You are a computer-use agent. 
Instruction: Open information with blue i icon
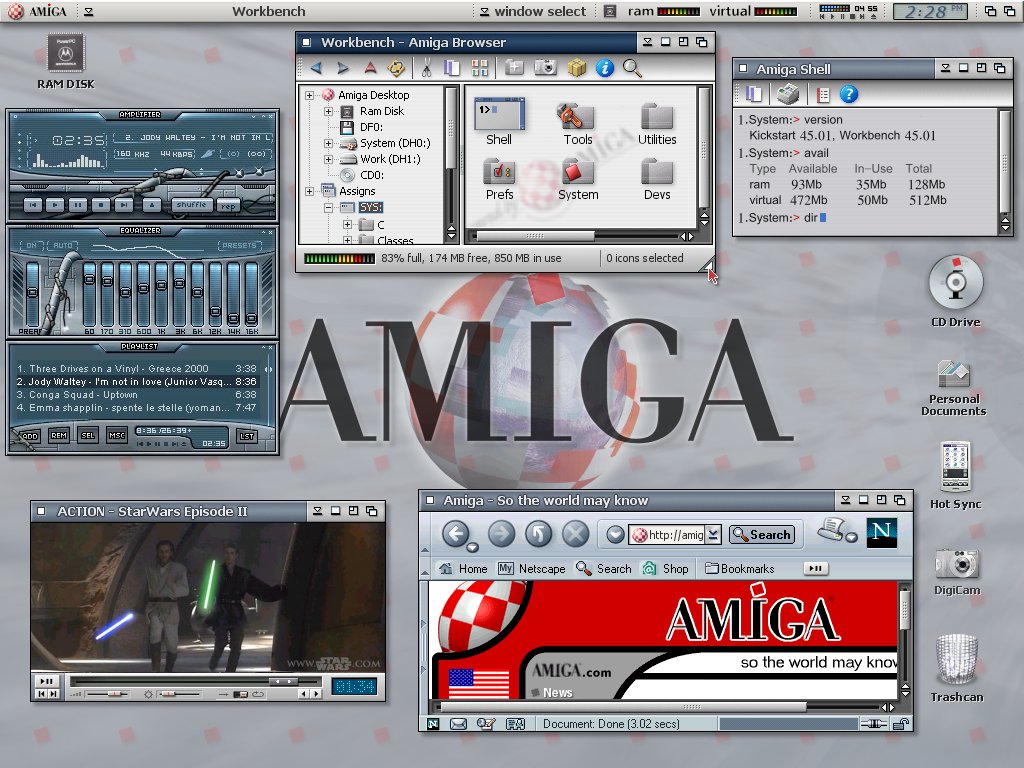tap(605, 68)
